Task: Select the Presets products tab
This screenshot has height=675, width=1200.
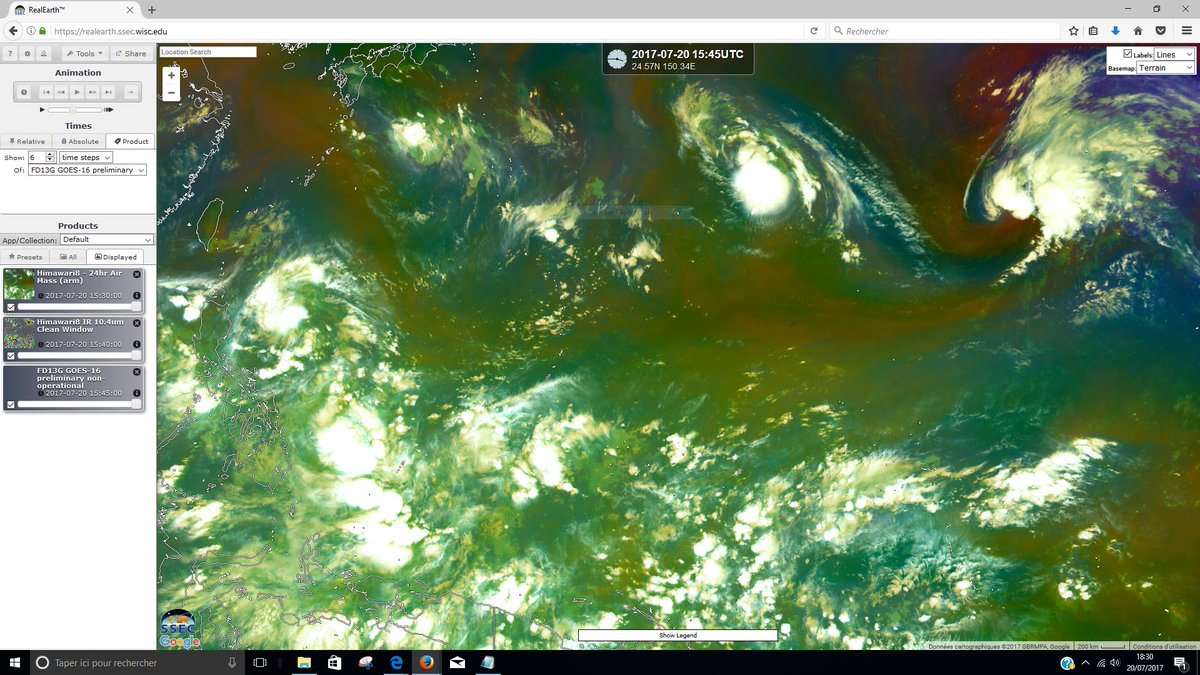Action: [x=26, y=257]
